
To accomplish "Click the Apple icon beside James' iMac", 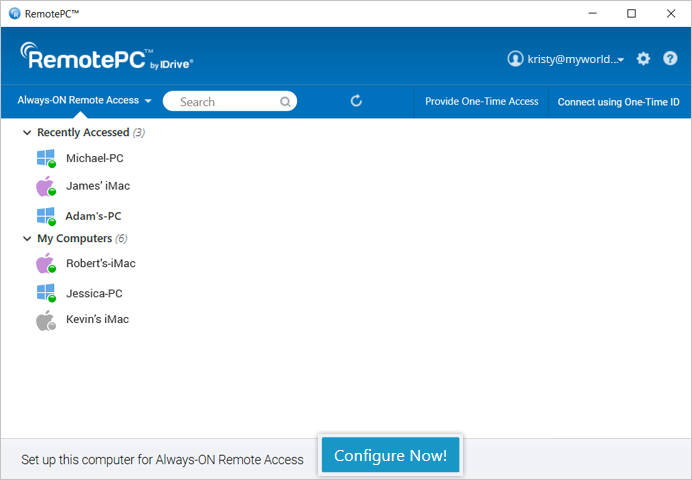I will point(44,186).
